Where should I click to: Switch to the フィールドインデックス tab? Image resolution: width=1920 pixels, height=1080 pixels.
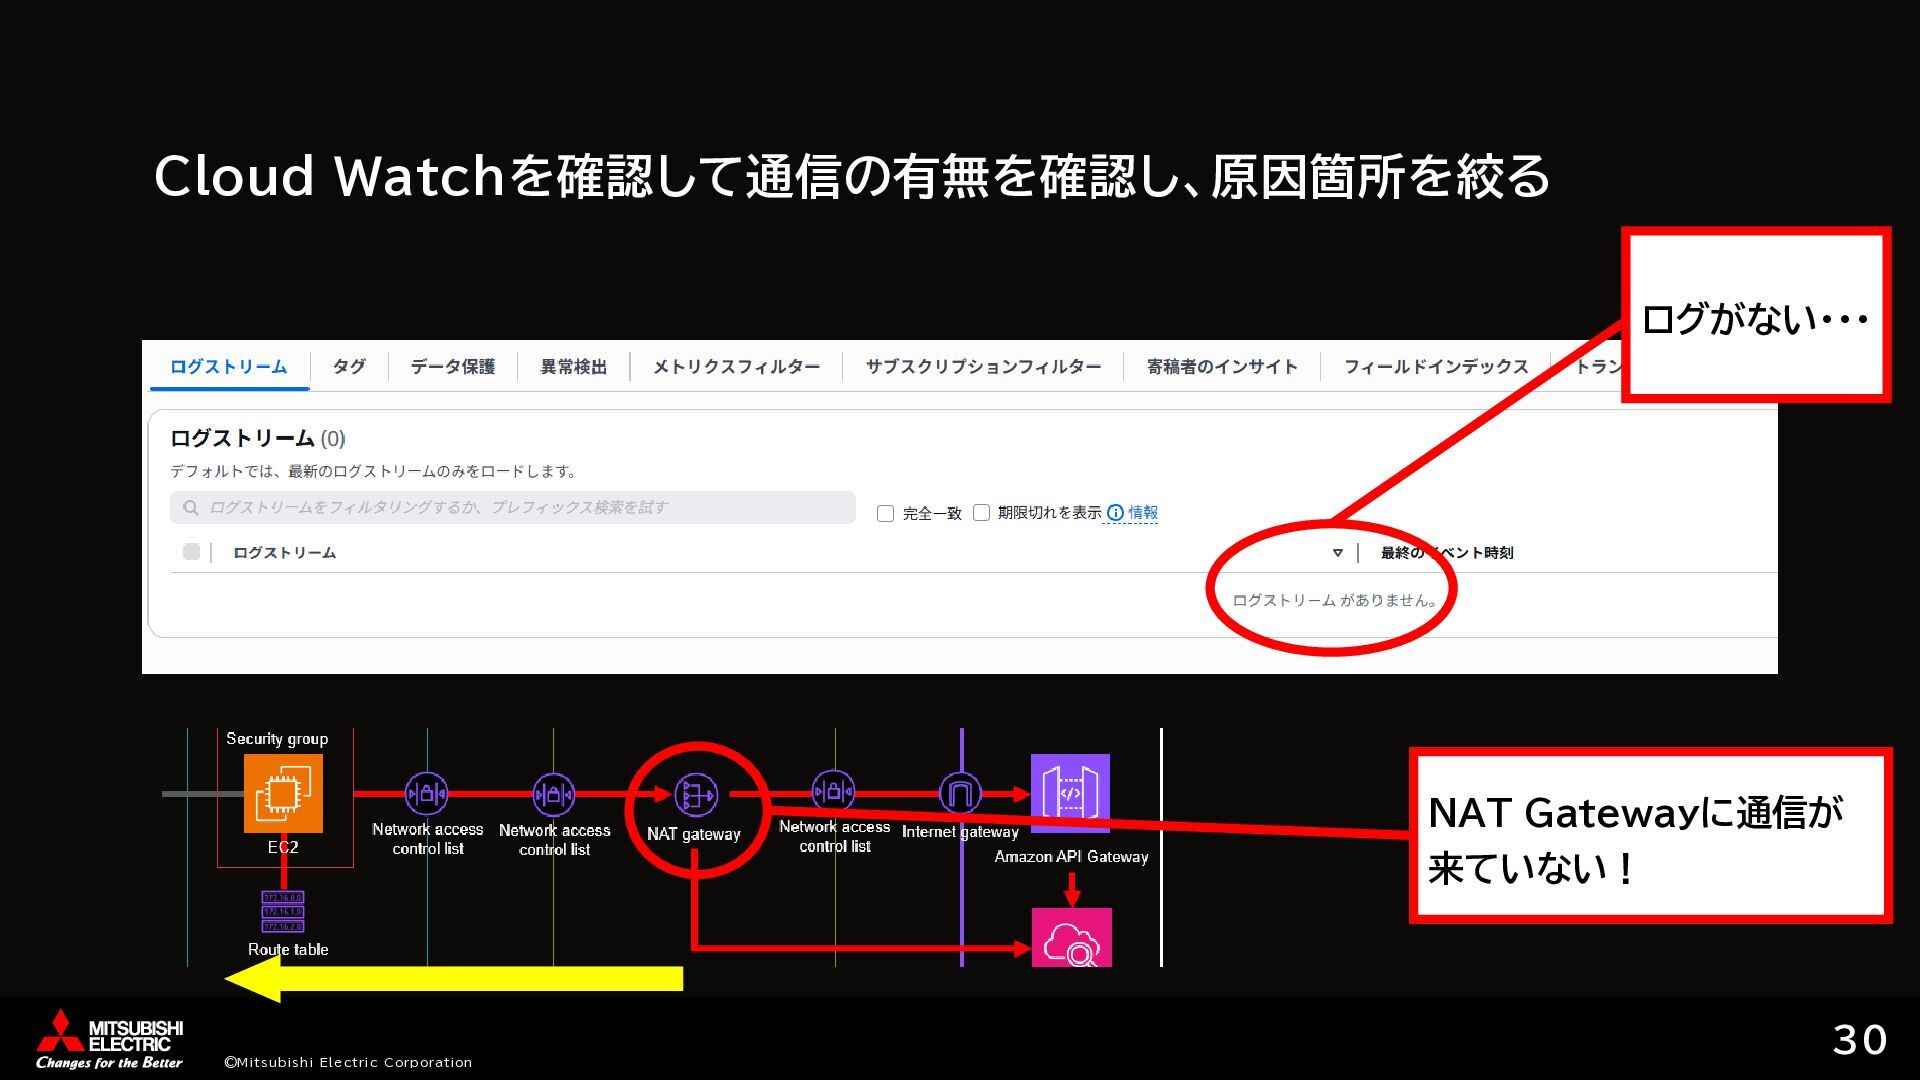1436,367
